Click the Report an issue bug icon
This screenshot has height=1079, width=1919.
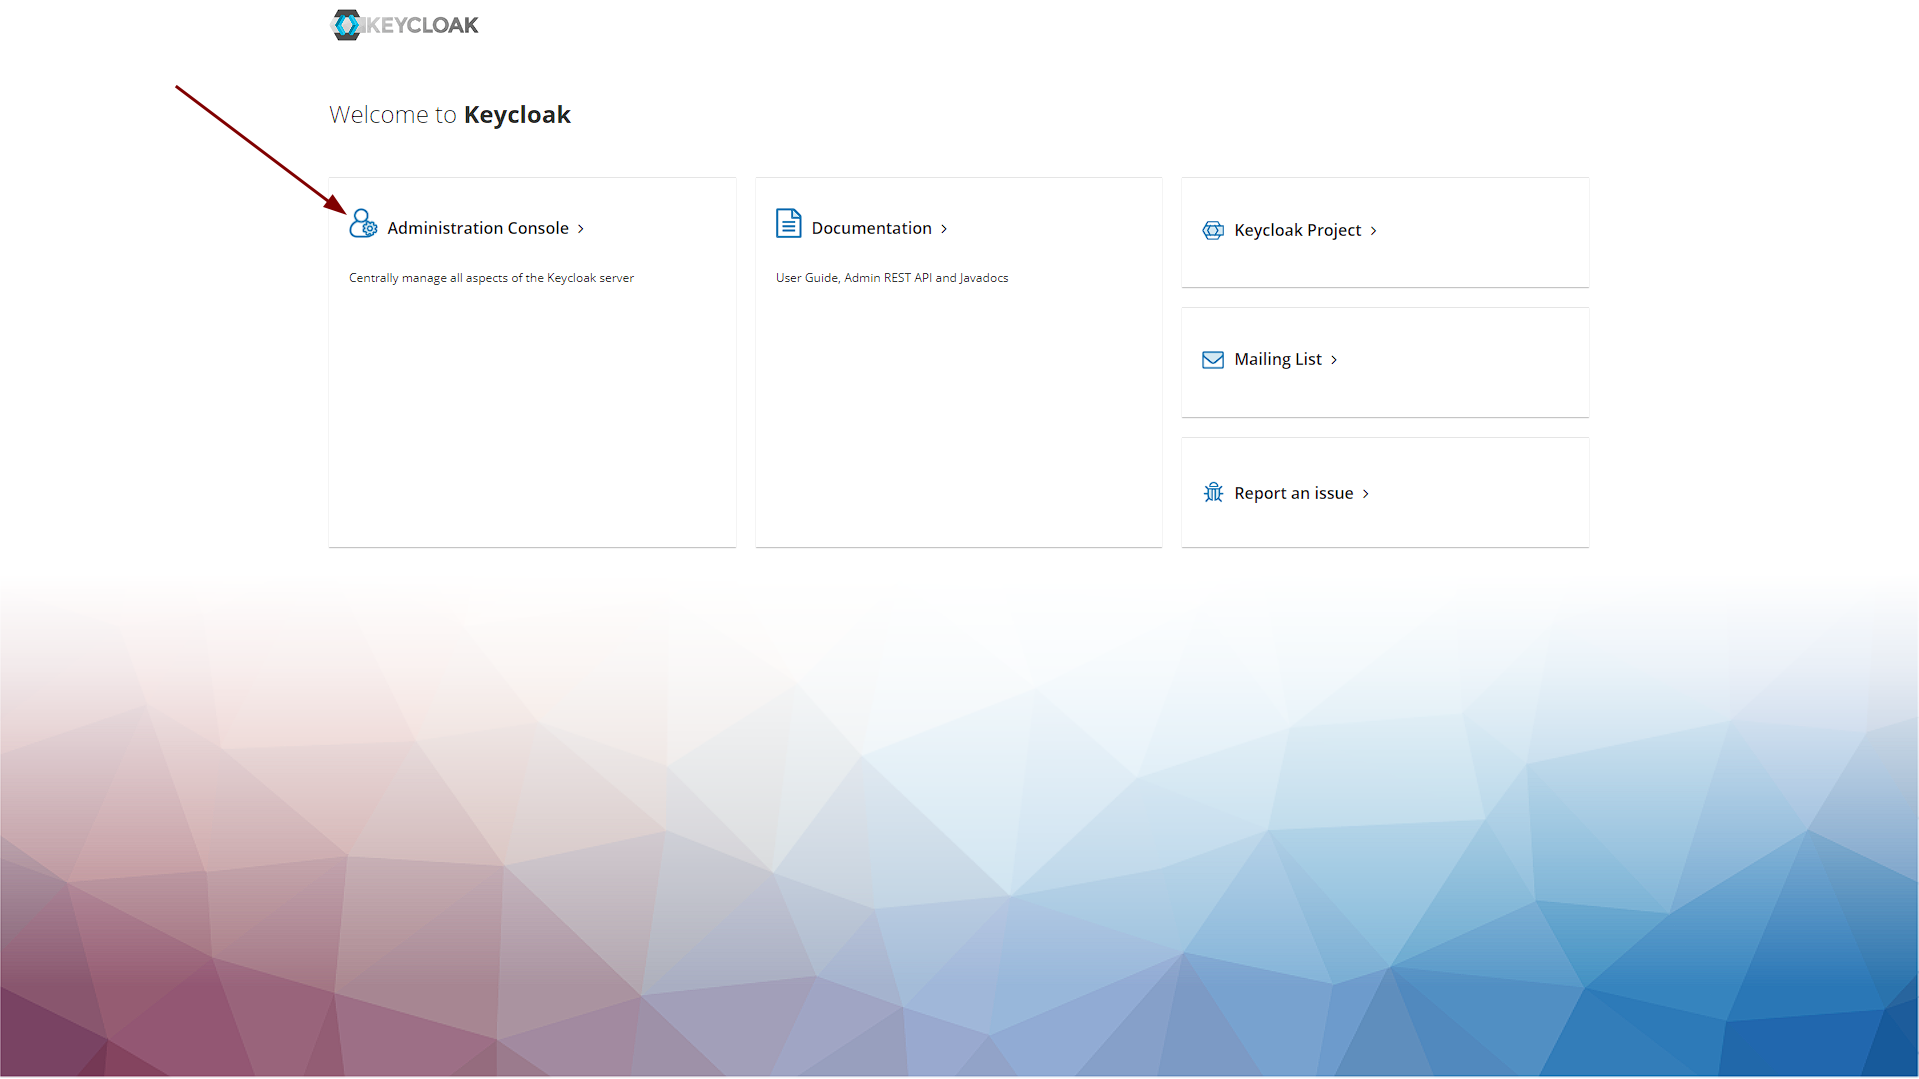[1213, 492]
